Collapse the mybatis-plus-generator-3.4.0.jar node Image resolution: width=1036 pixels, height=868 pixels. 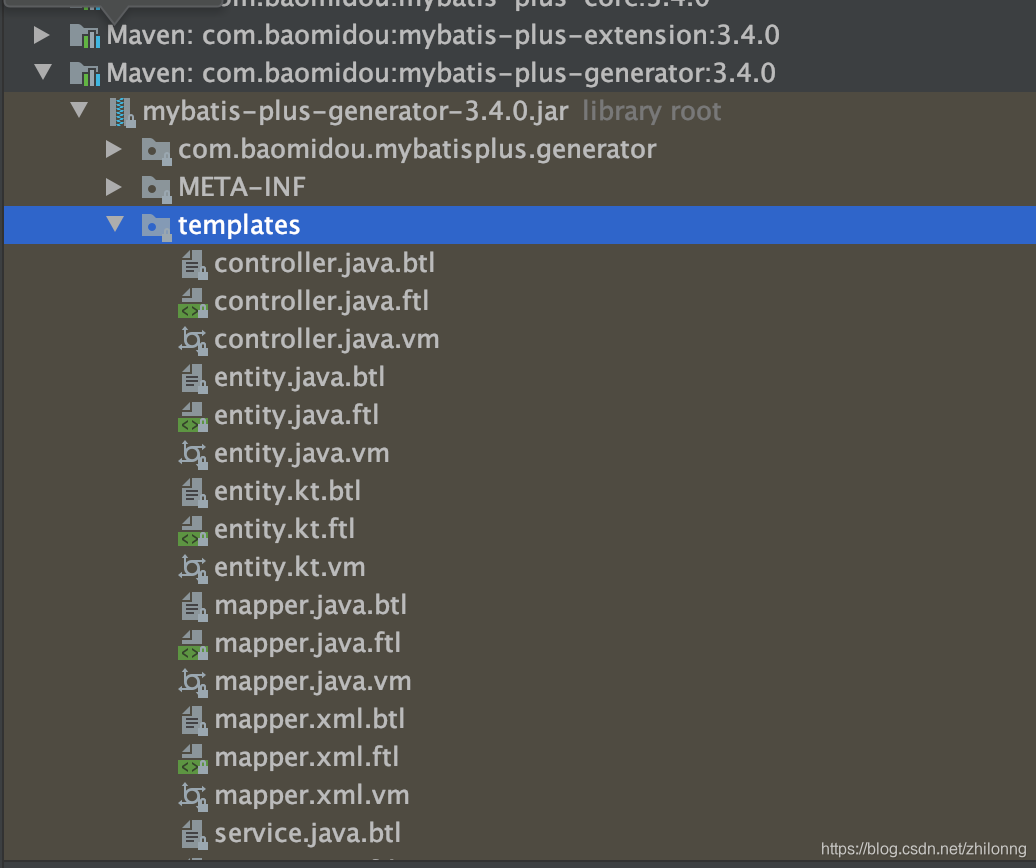(79, 110)
